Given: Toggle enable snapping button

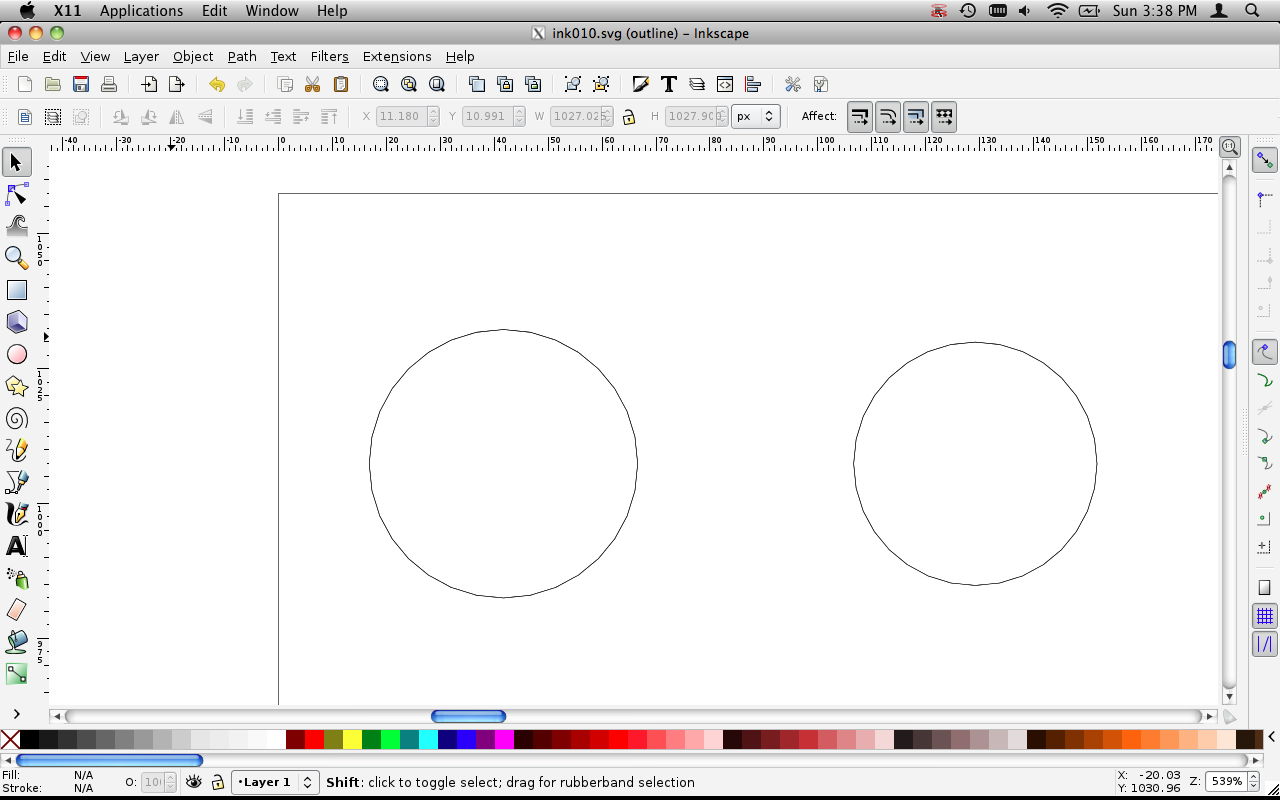Looking at the screenshot, I should coord(1265,160).
